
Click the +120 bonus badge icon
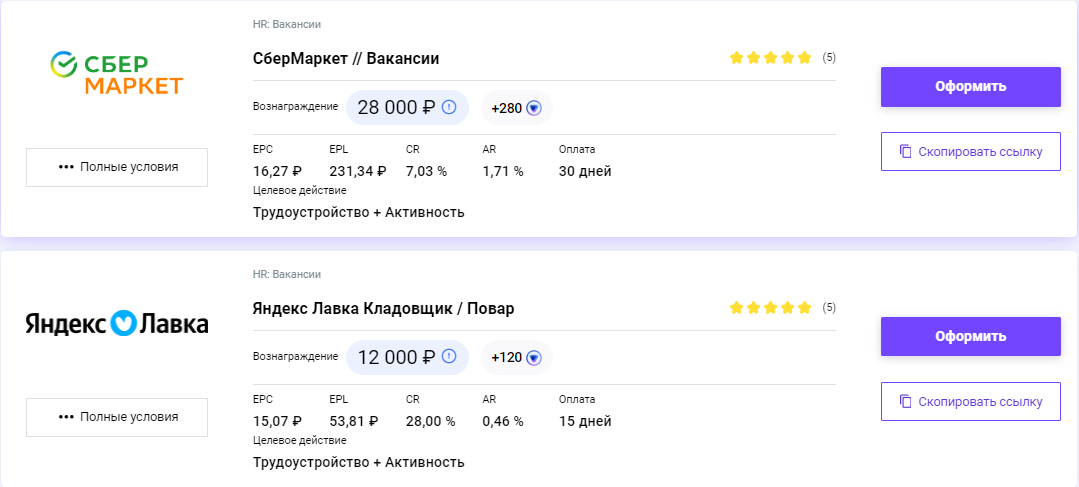534,358
